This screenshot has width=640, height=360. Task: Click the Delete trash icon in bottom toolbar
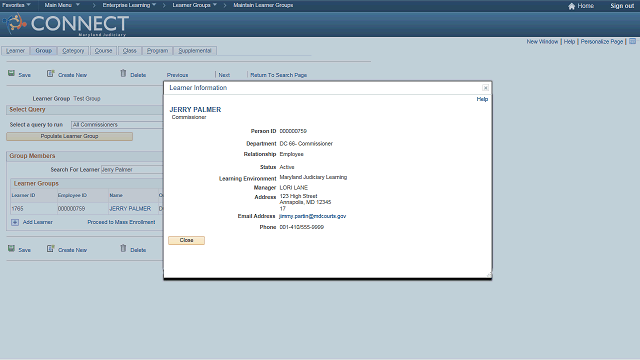click(123, 248)
